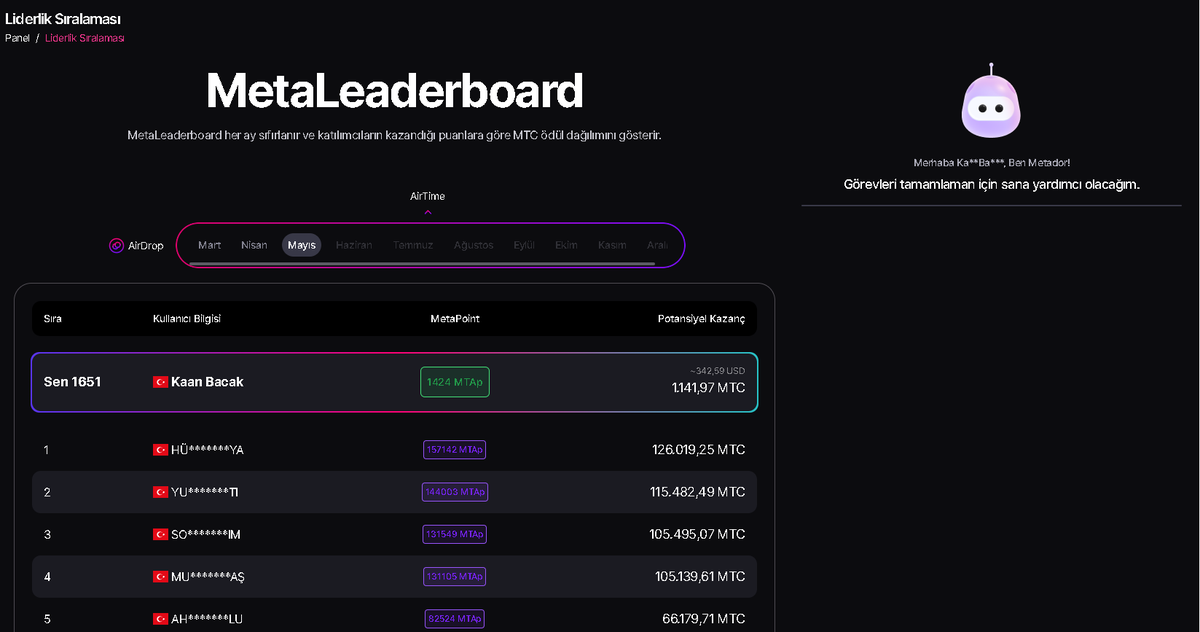Click the Liderlik Sıralaması breadcrumb link
This screenshot has height=632, width=1200.
(x=84, y=38)
